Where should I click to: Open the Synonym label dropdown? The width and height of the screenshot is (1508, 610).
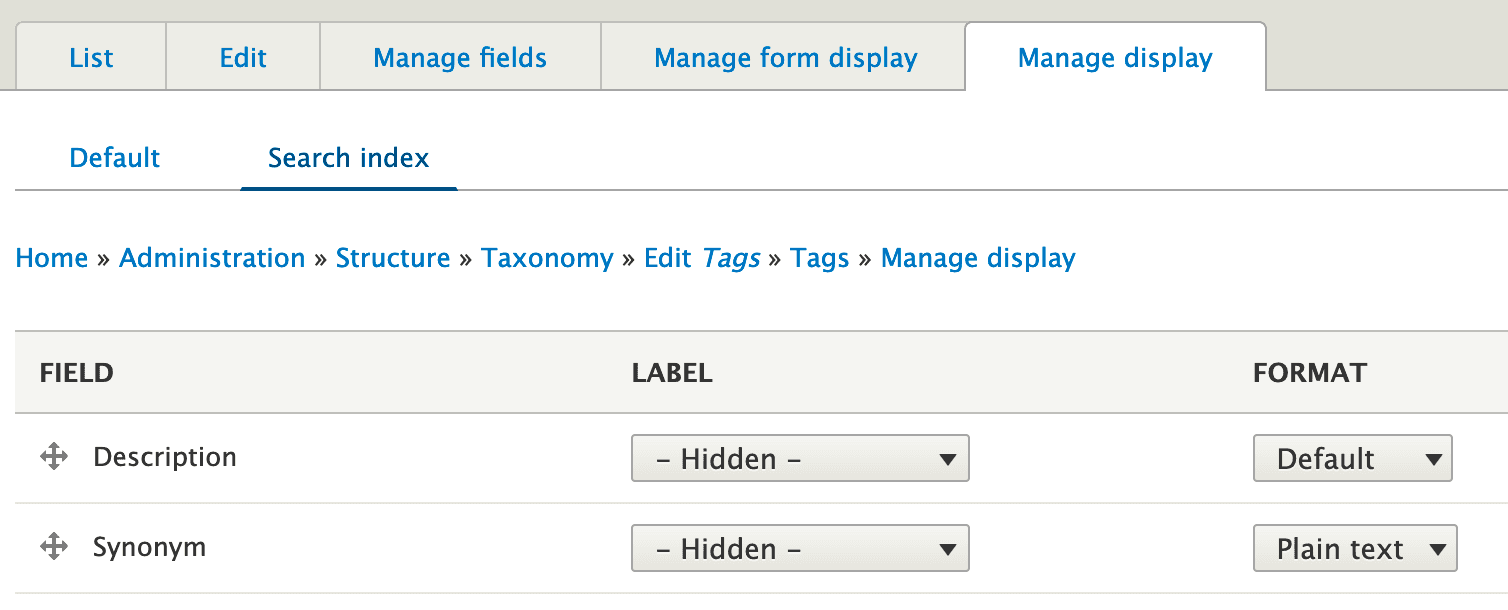click(800, 549)
